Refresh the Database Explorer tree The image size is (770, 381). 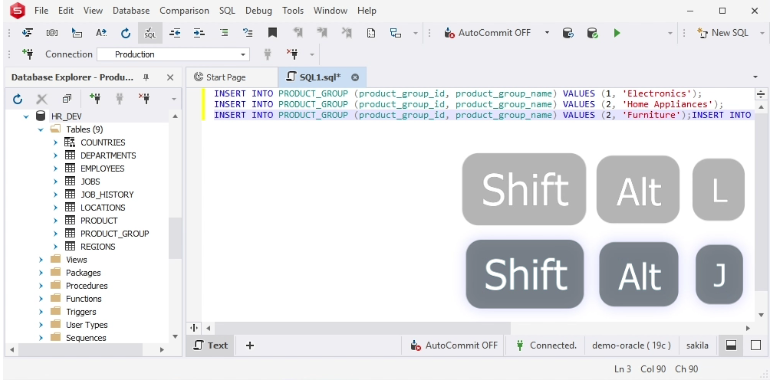pyautogui.click(x=18, y=99)
